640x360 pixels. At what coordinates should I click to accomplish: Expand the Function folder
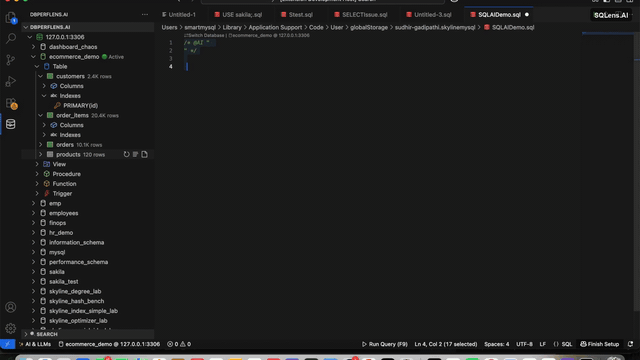(x=37, y=184)
